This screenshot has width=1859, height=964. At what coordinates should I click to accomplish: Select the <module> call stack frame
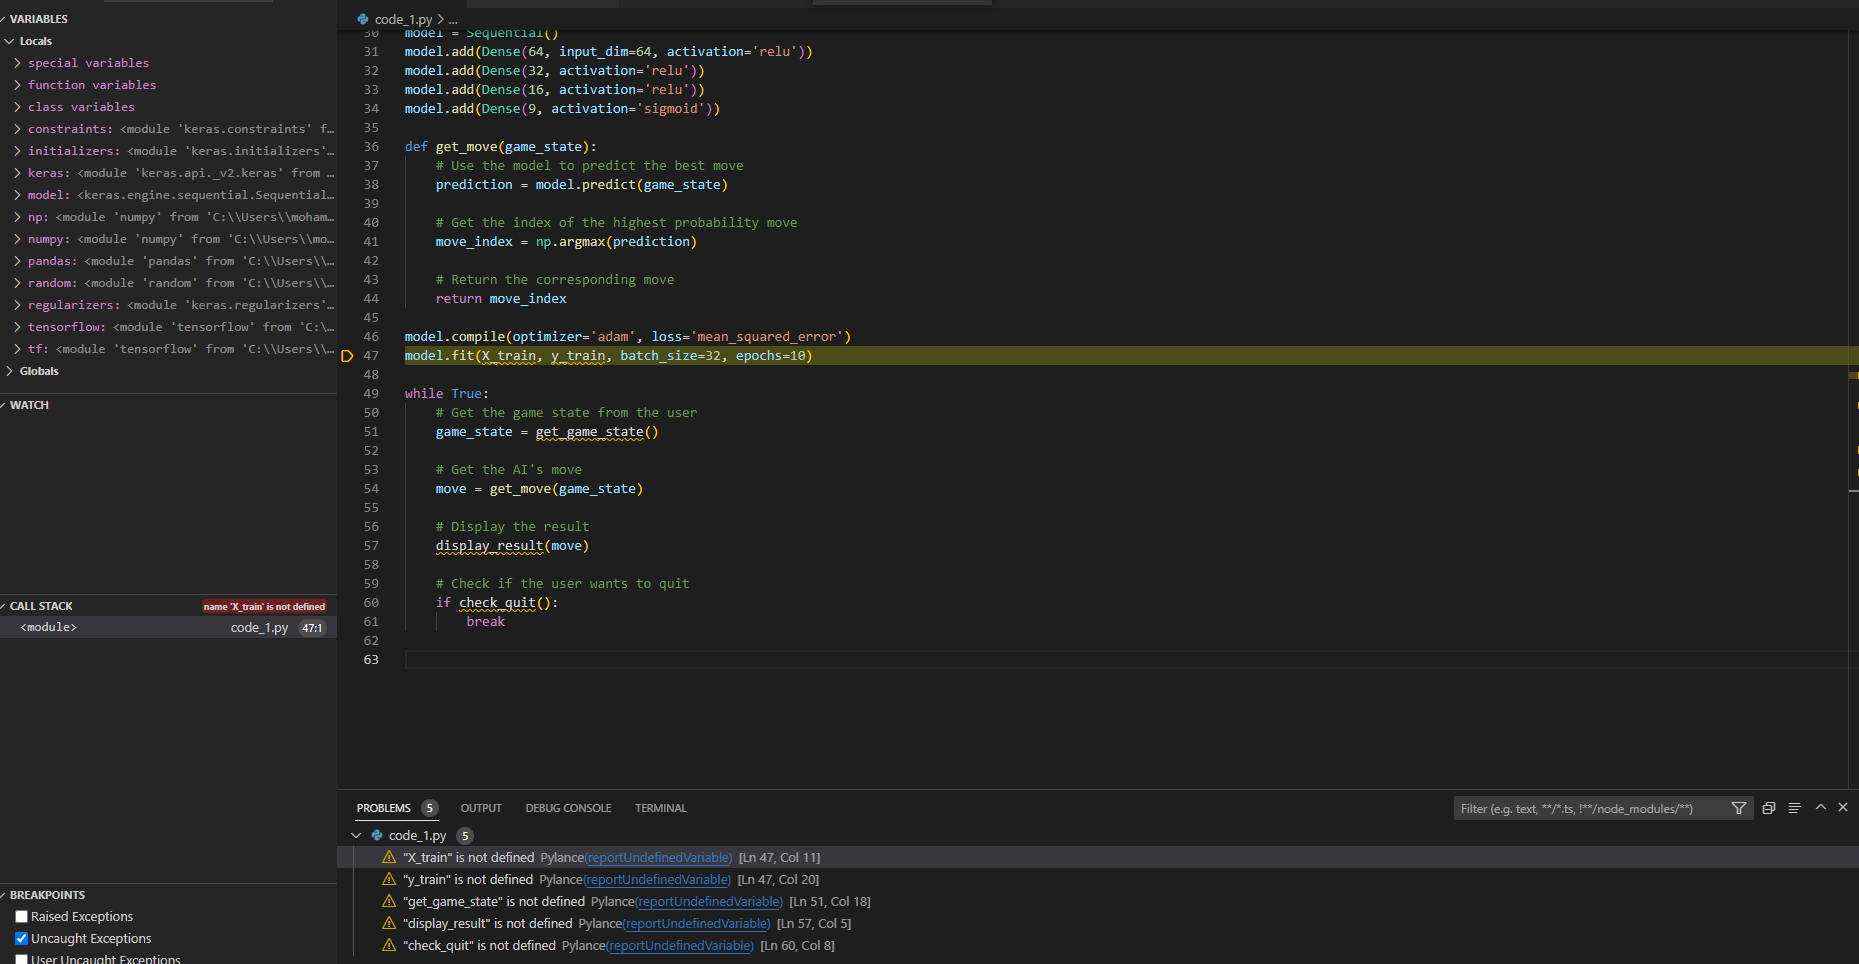[49, 627]
